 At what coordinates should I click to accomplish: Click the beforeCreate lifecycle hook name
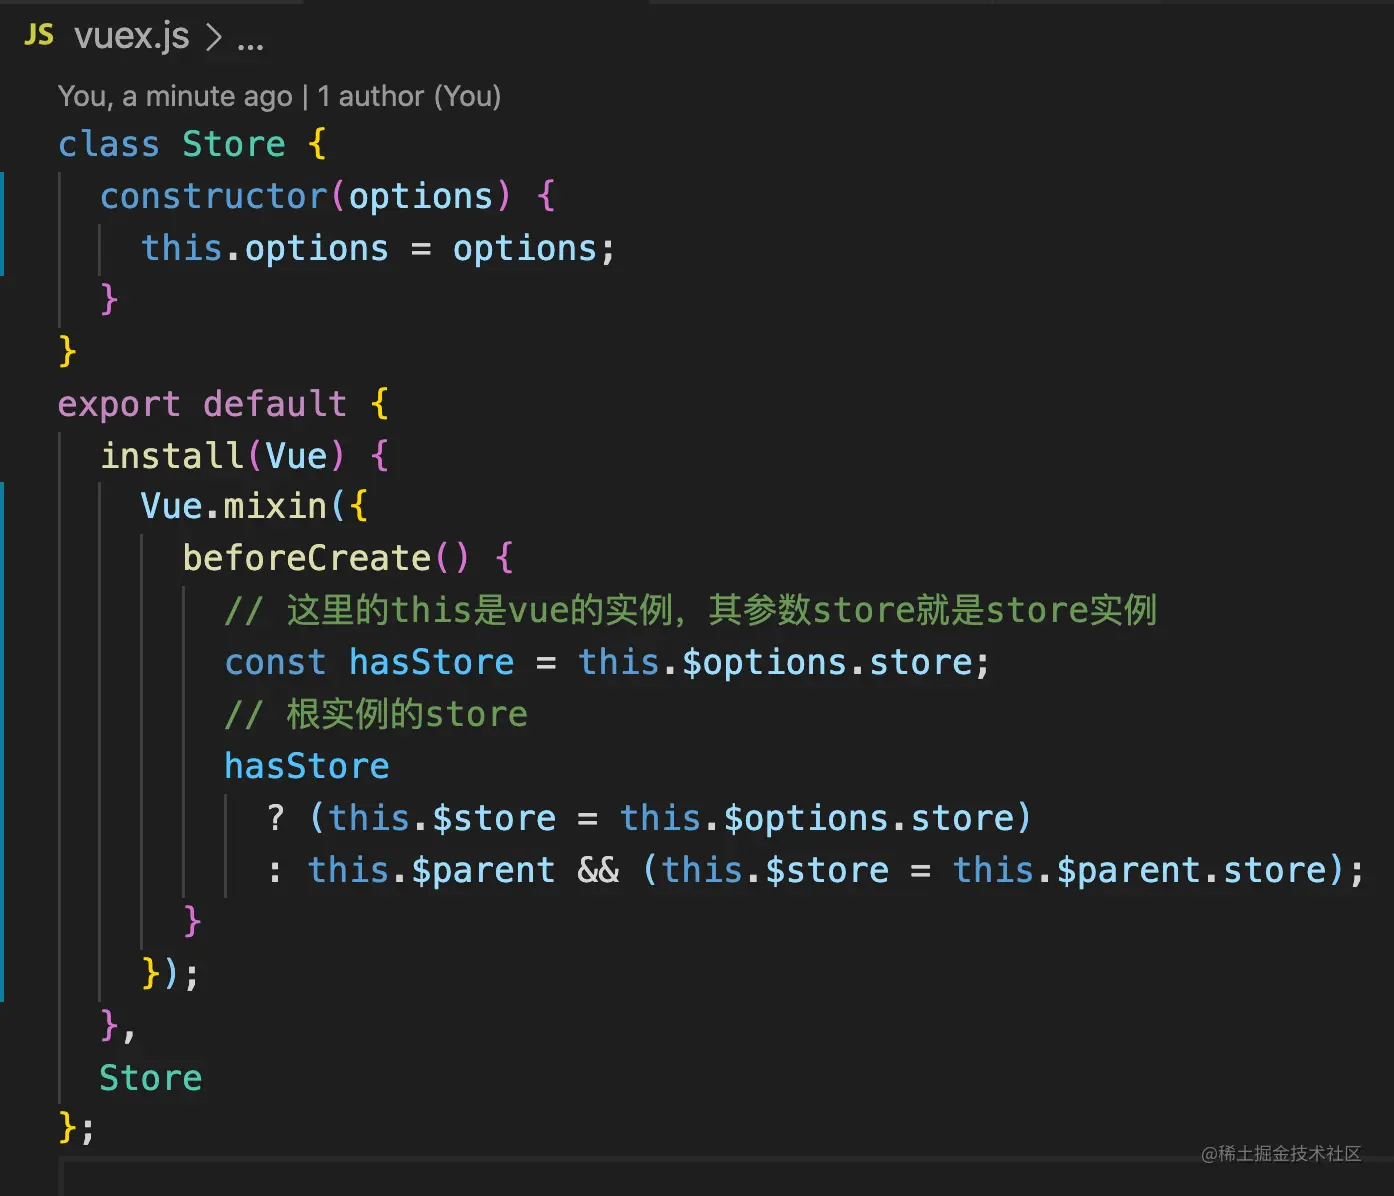(x=306, y=557)
